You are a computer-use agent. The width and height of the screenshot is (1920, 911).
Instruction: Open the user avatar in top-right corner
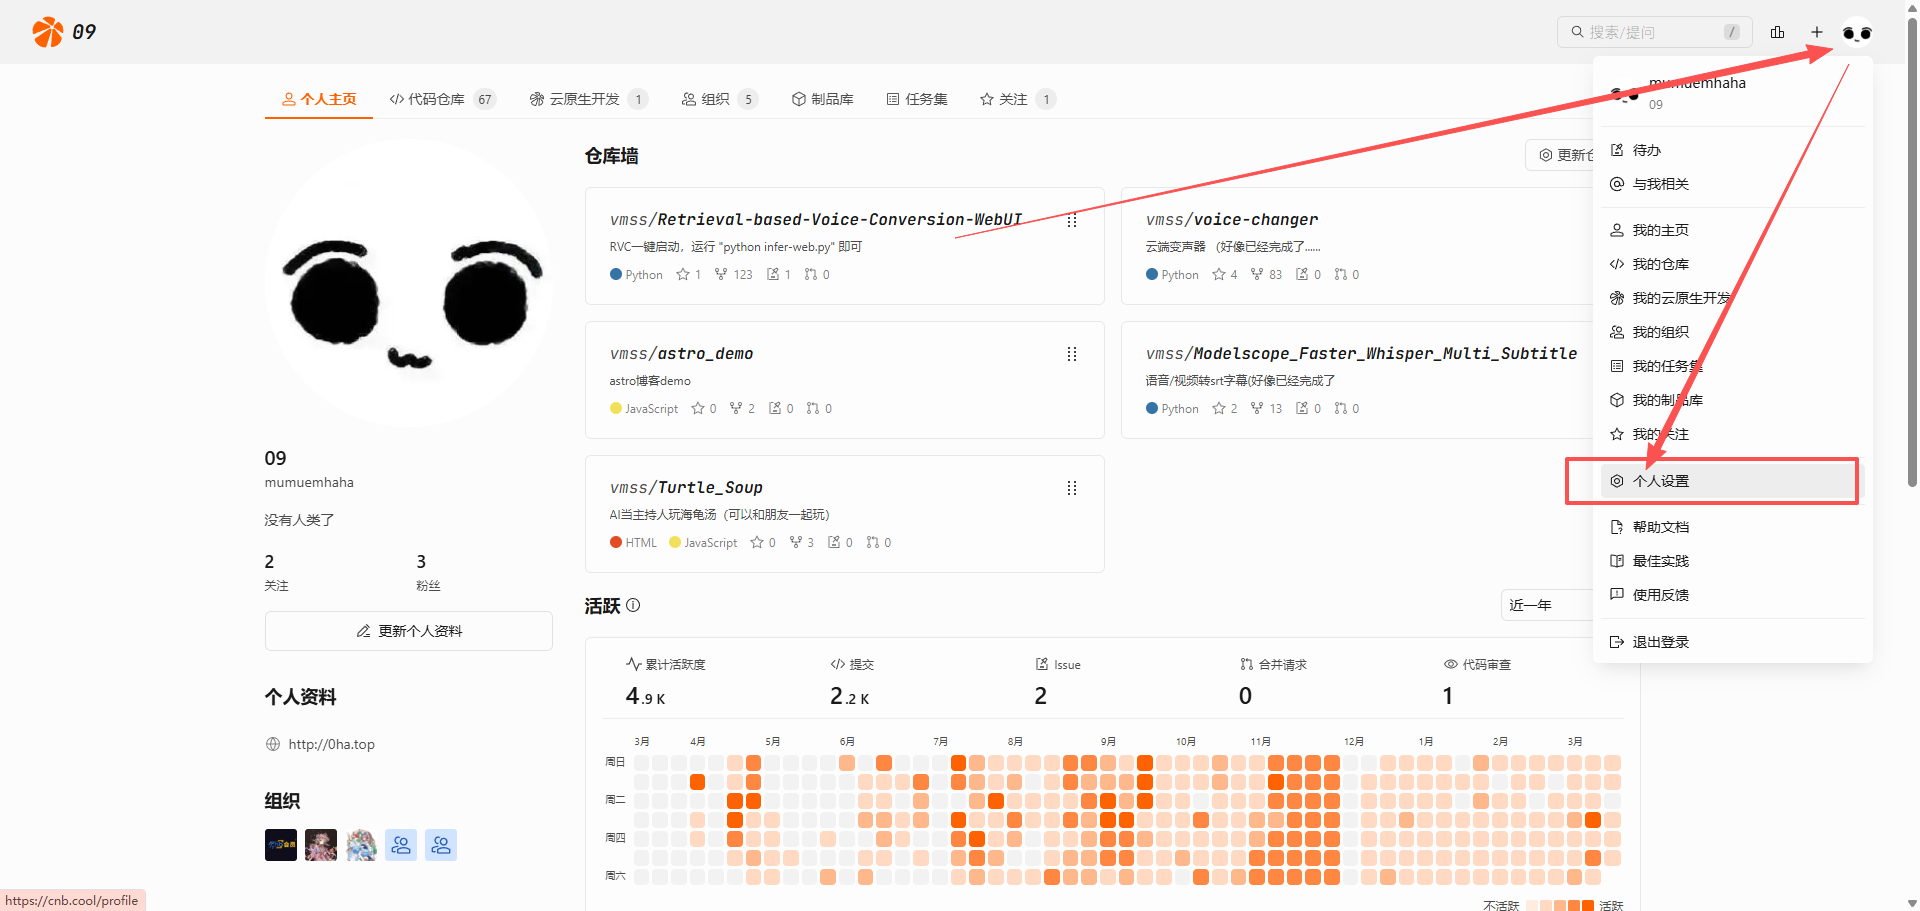point(1856,33)
